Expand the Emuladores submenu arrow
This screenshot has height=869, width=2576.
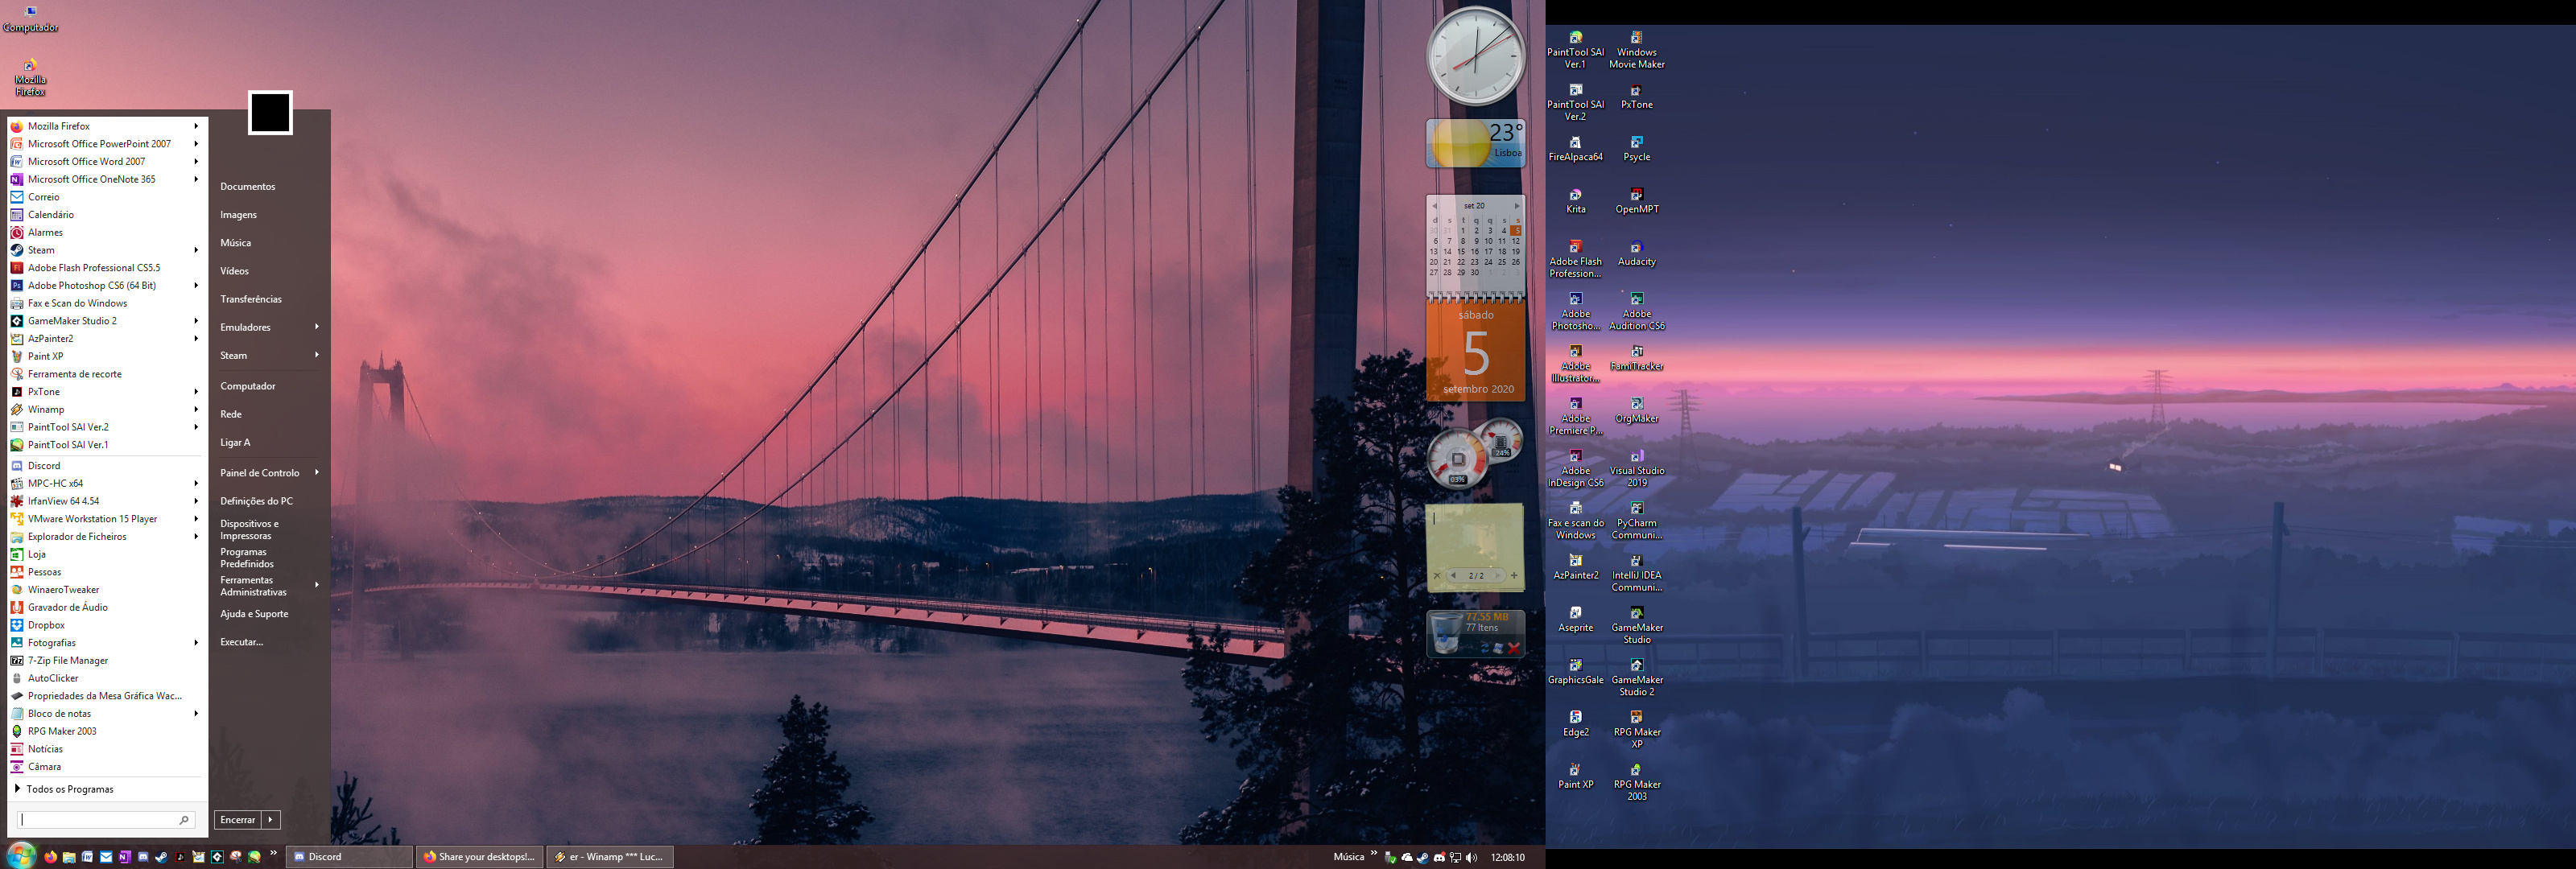tap(316, 327)
